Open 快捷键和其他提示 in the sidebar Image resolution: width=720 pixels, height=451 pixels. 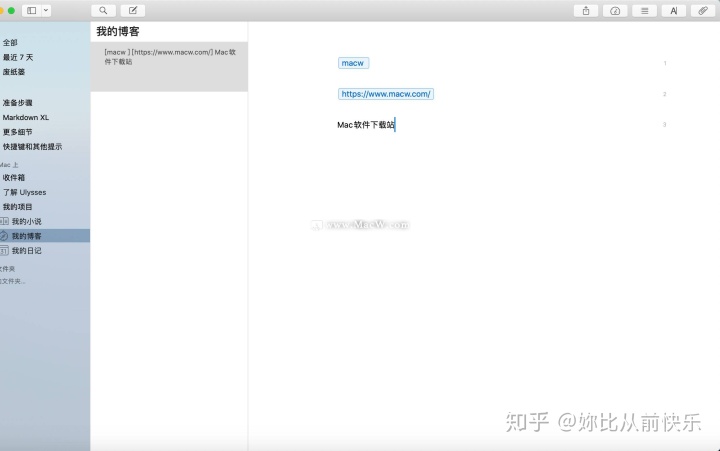click(32, 147)
